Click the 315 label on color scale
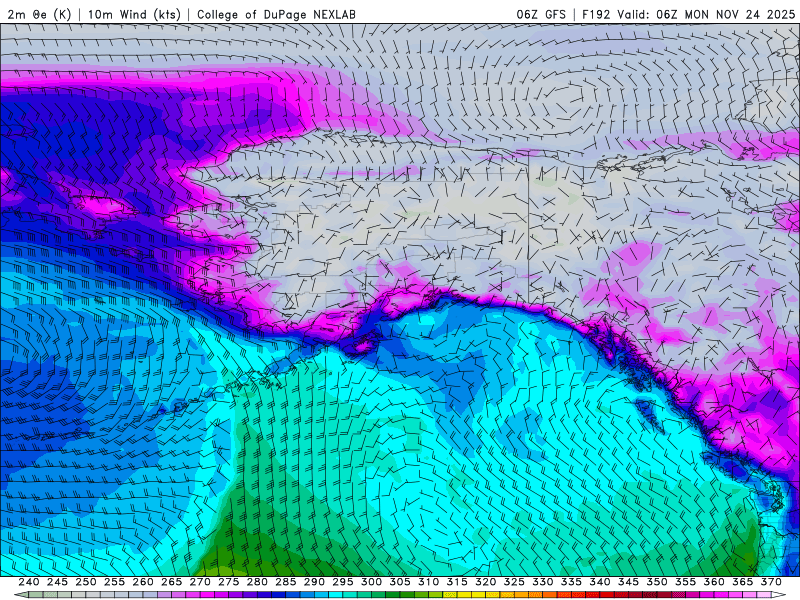800x600 pixels. (x=457, y=582)
